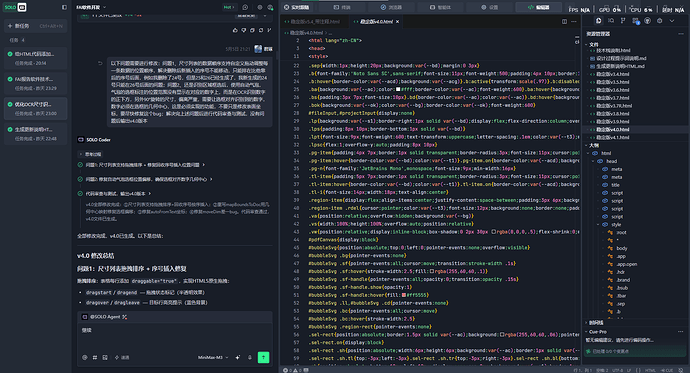Select the body rule in the outline
The width and height of the screenshot is (690, 373).
point(622,248)
